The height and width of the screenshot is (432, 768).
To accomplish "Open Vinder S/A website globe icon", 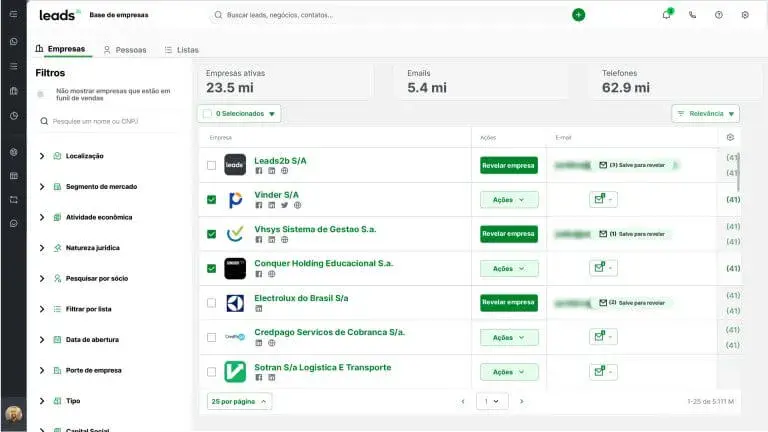I will pyautogui.click(x=297, y=205).
